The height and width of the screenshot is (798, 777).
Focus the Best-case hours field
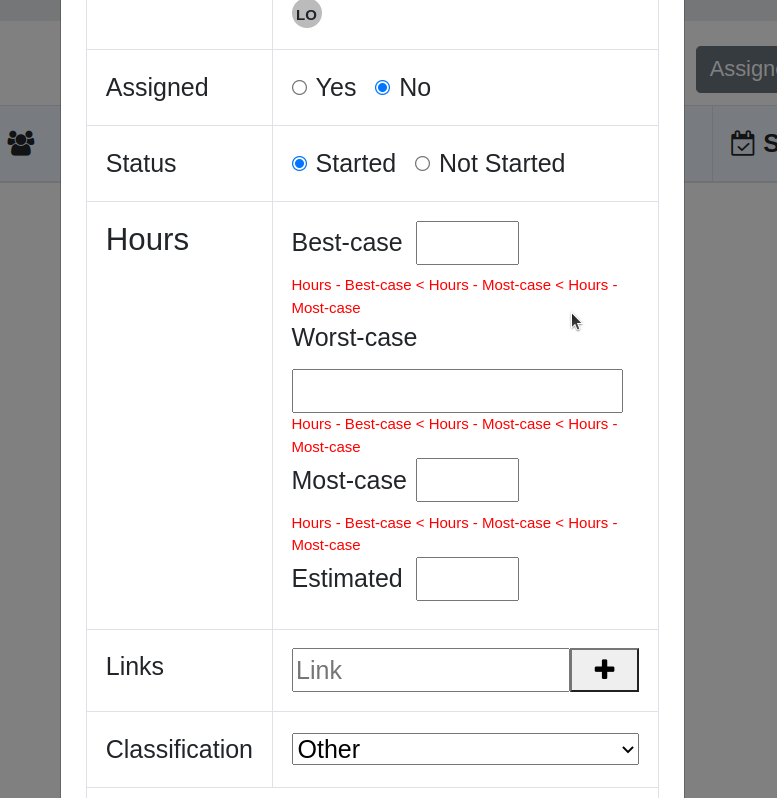[467, 243]
